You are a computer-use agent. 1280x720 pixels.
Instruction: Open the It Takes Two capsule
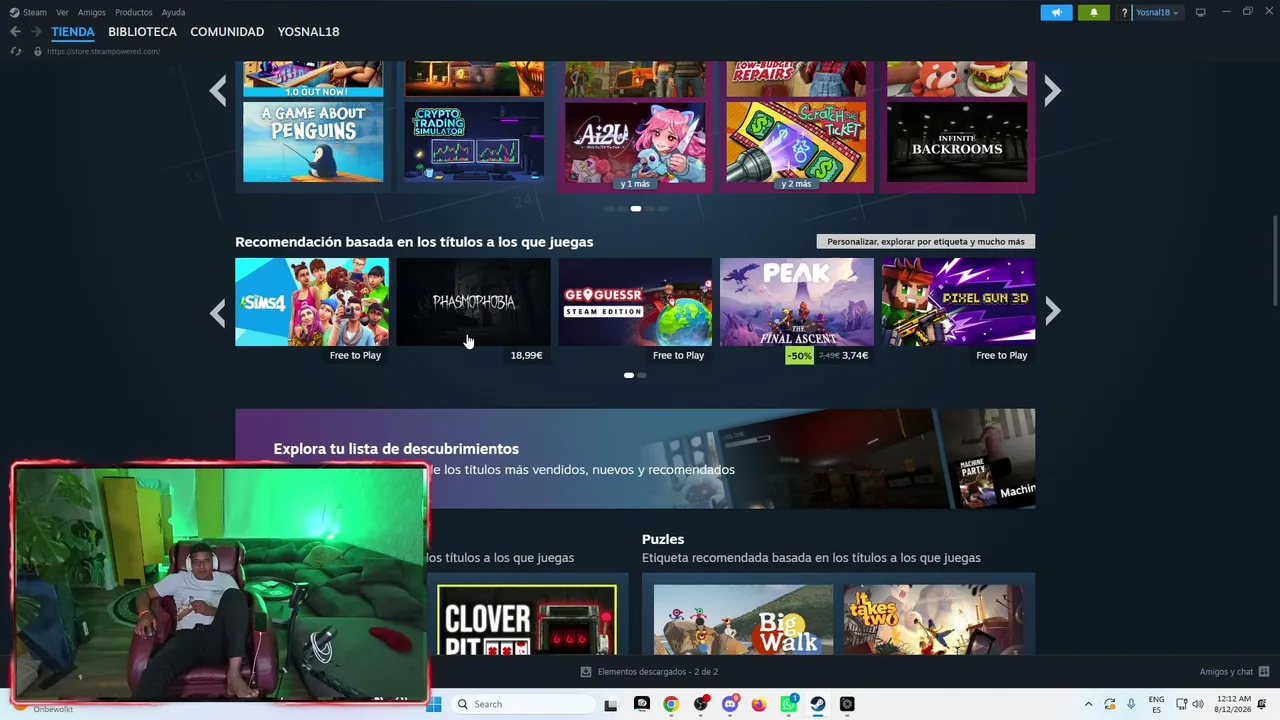pyautogui.click(x=933, y=620)
